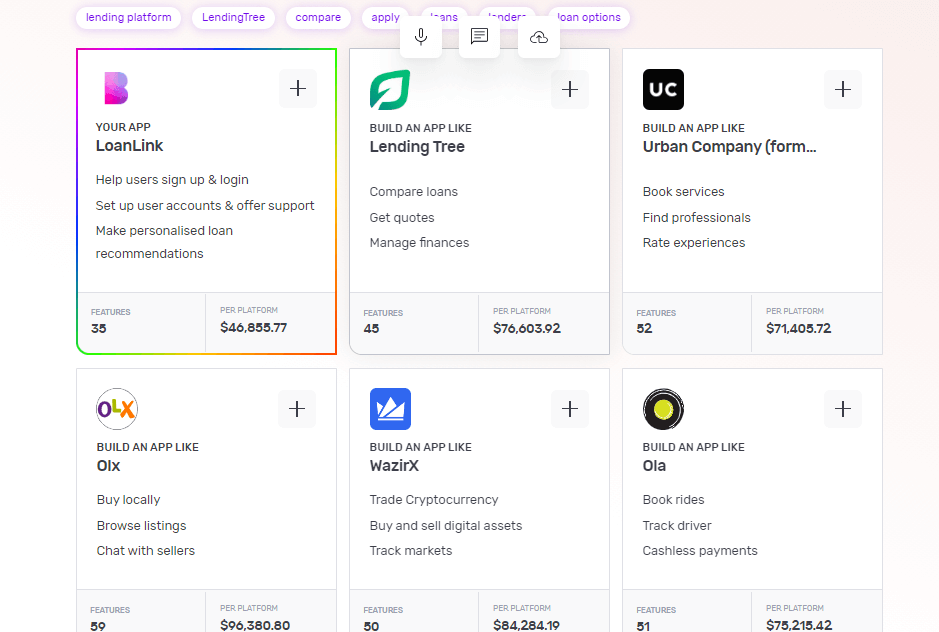Click Urban Company price $71,405.72

pyautogui.click(x=798, y=328)
